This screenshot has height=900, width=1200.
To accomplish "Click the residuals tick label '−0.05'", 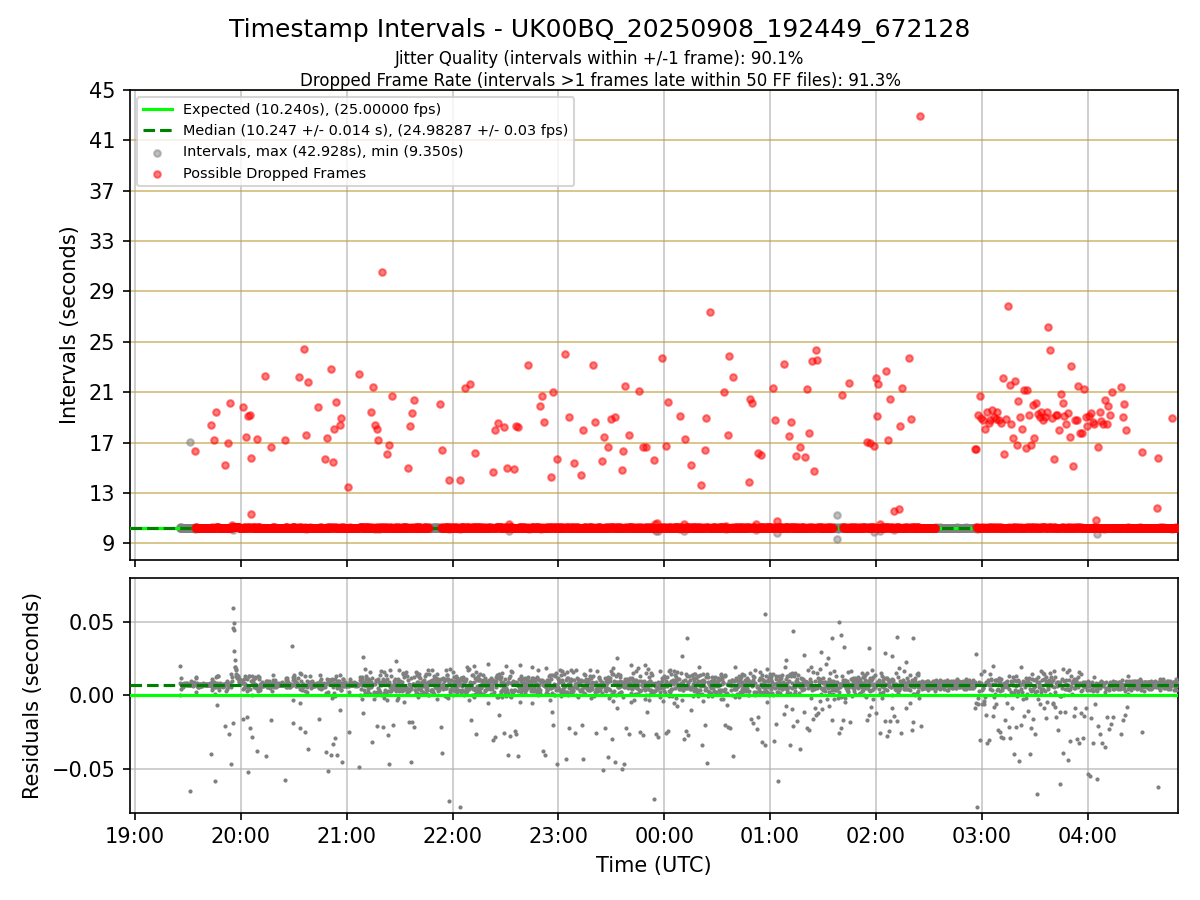I will point(83,769).
